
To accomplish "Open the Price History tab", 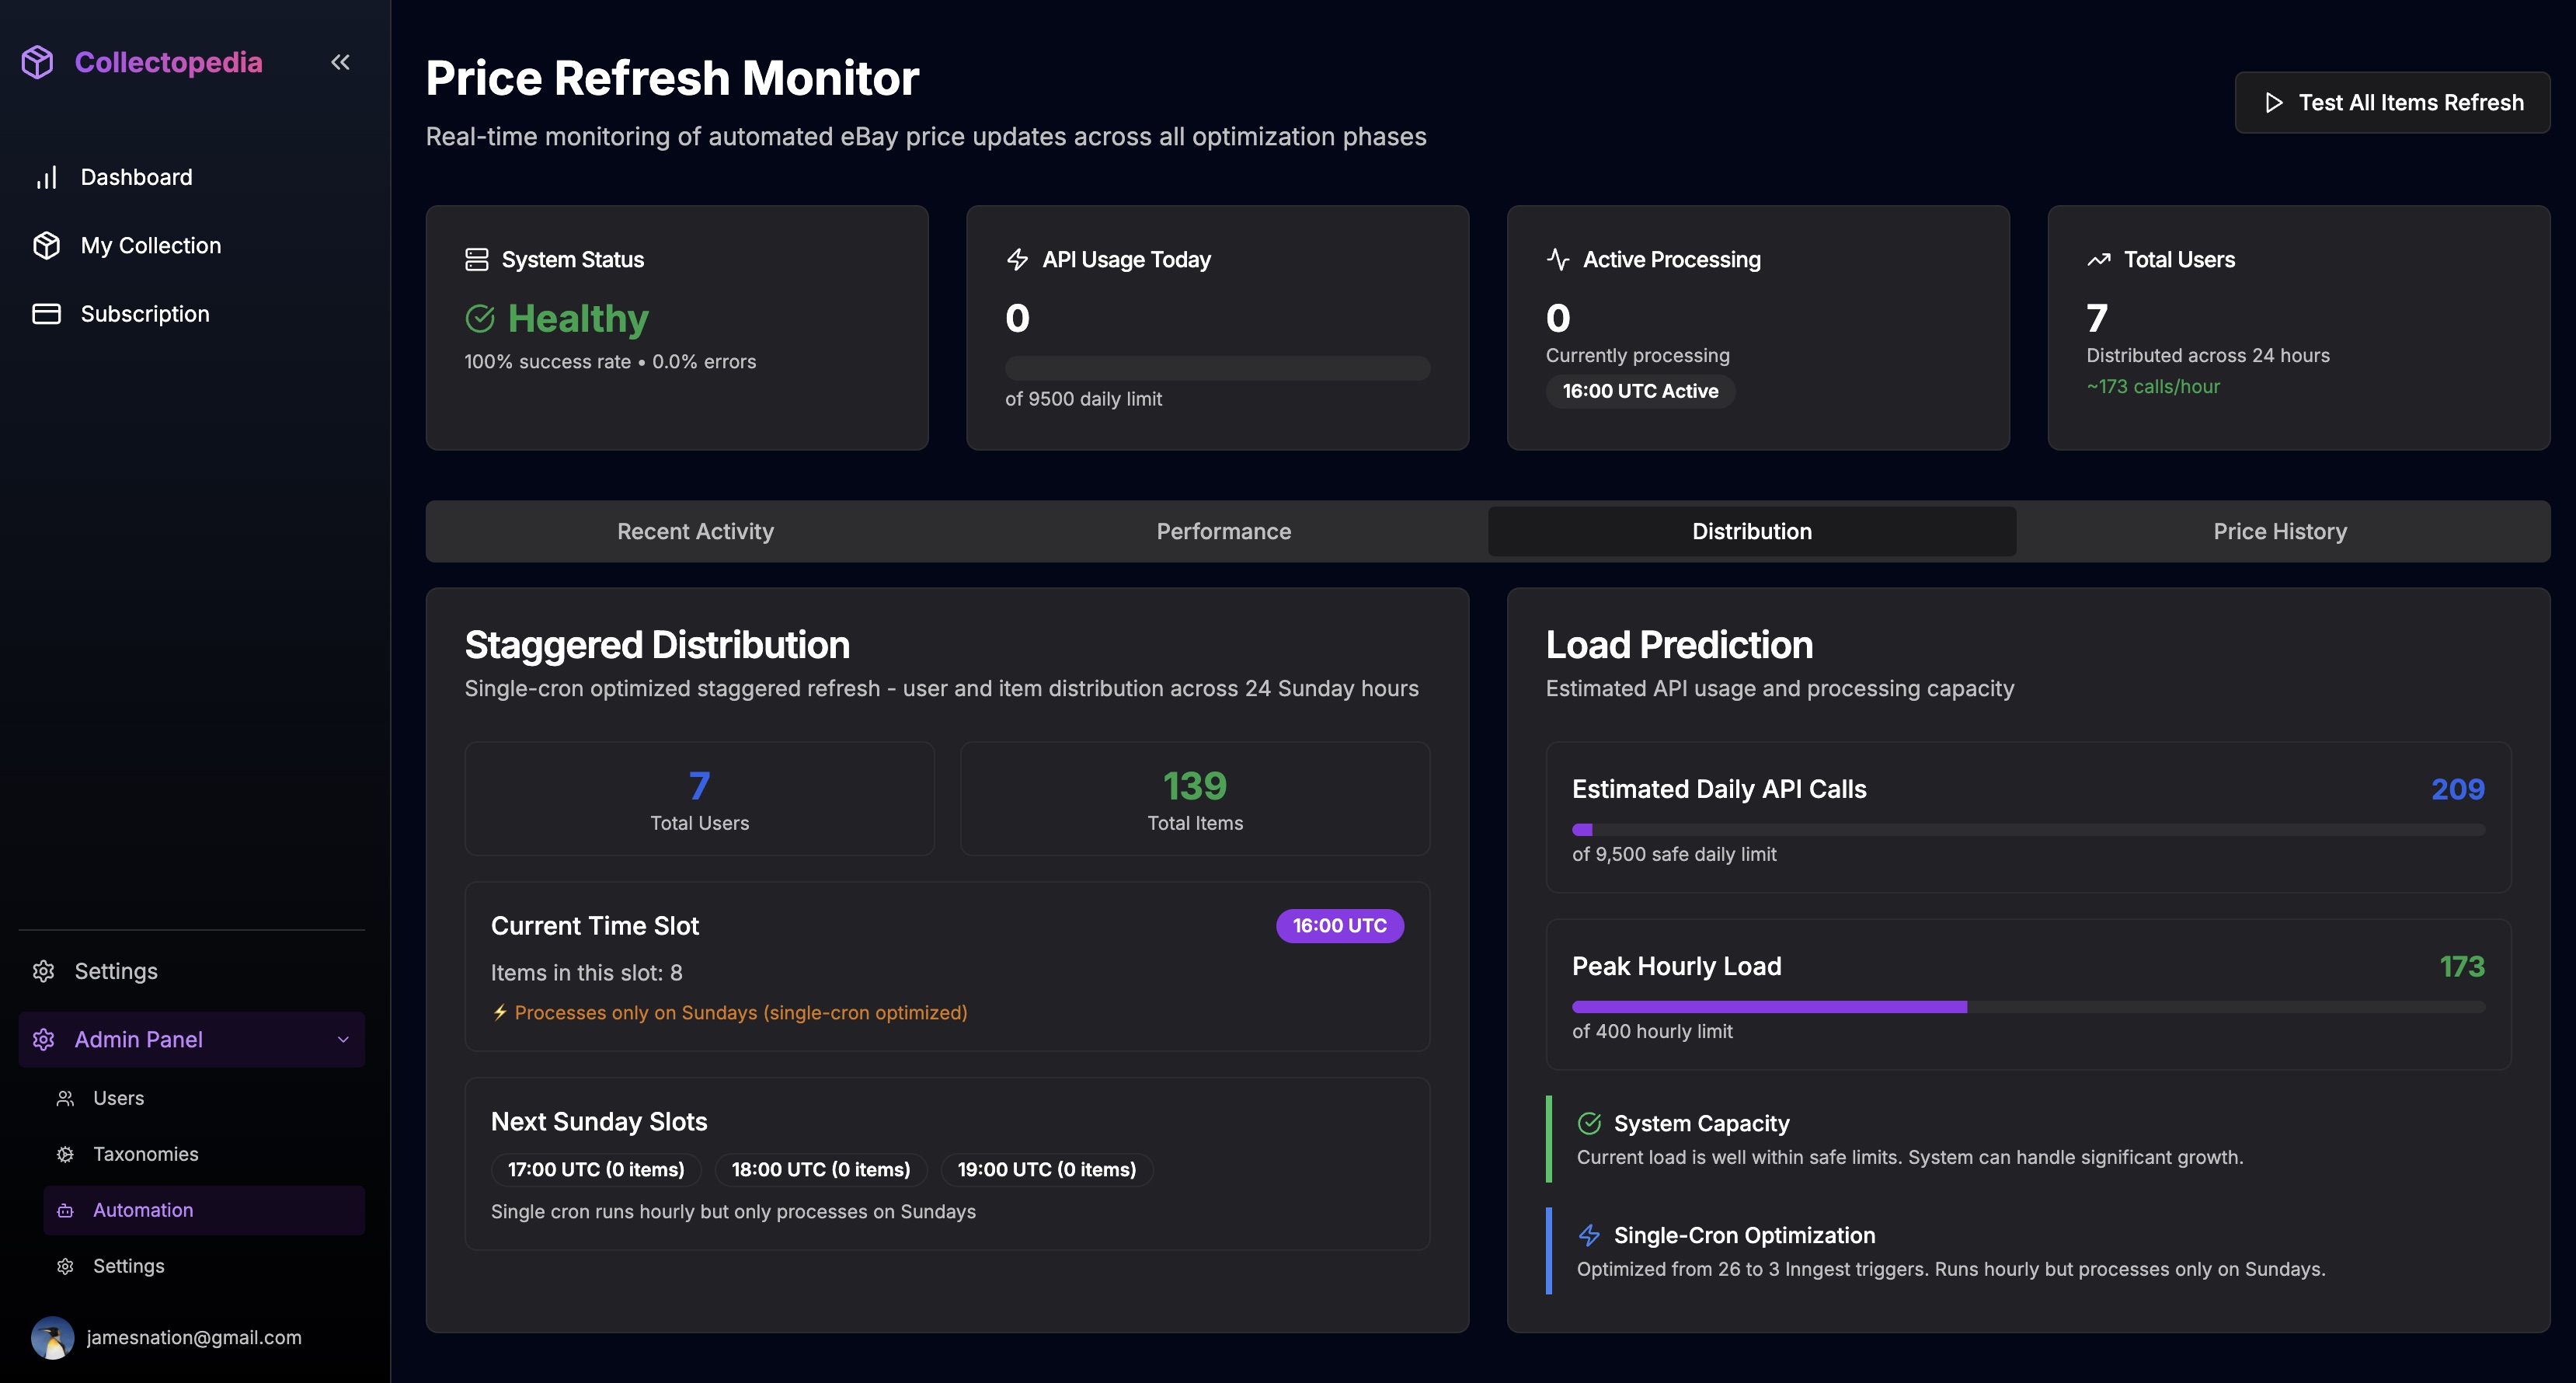I will 2280,531.
